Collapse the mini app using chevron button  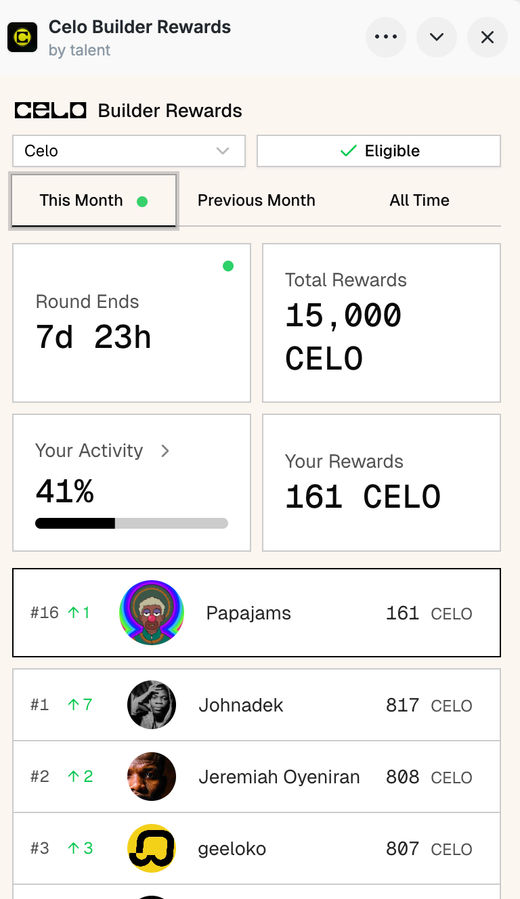[x=437, y=37]
